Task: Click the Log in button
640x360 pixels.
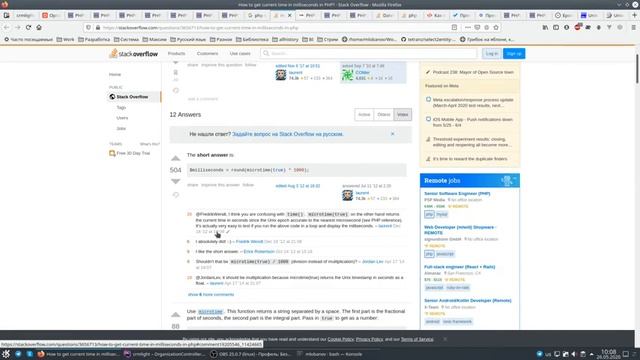Action: (491, 53)
